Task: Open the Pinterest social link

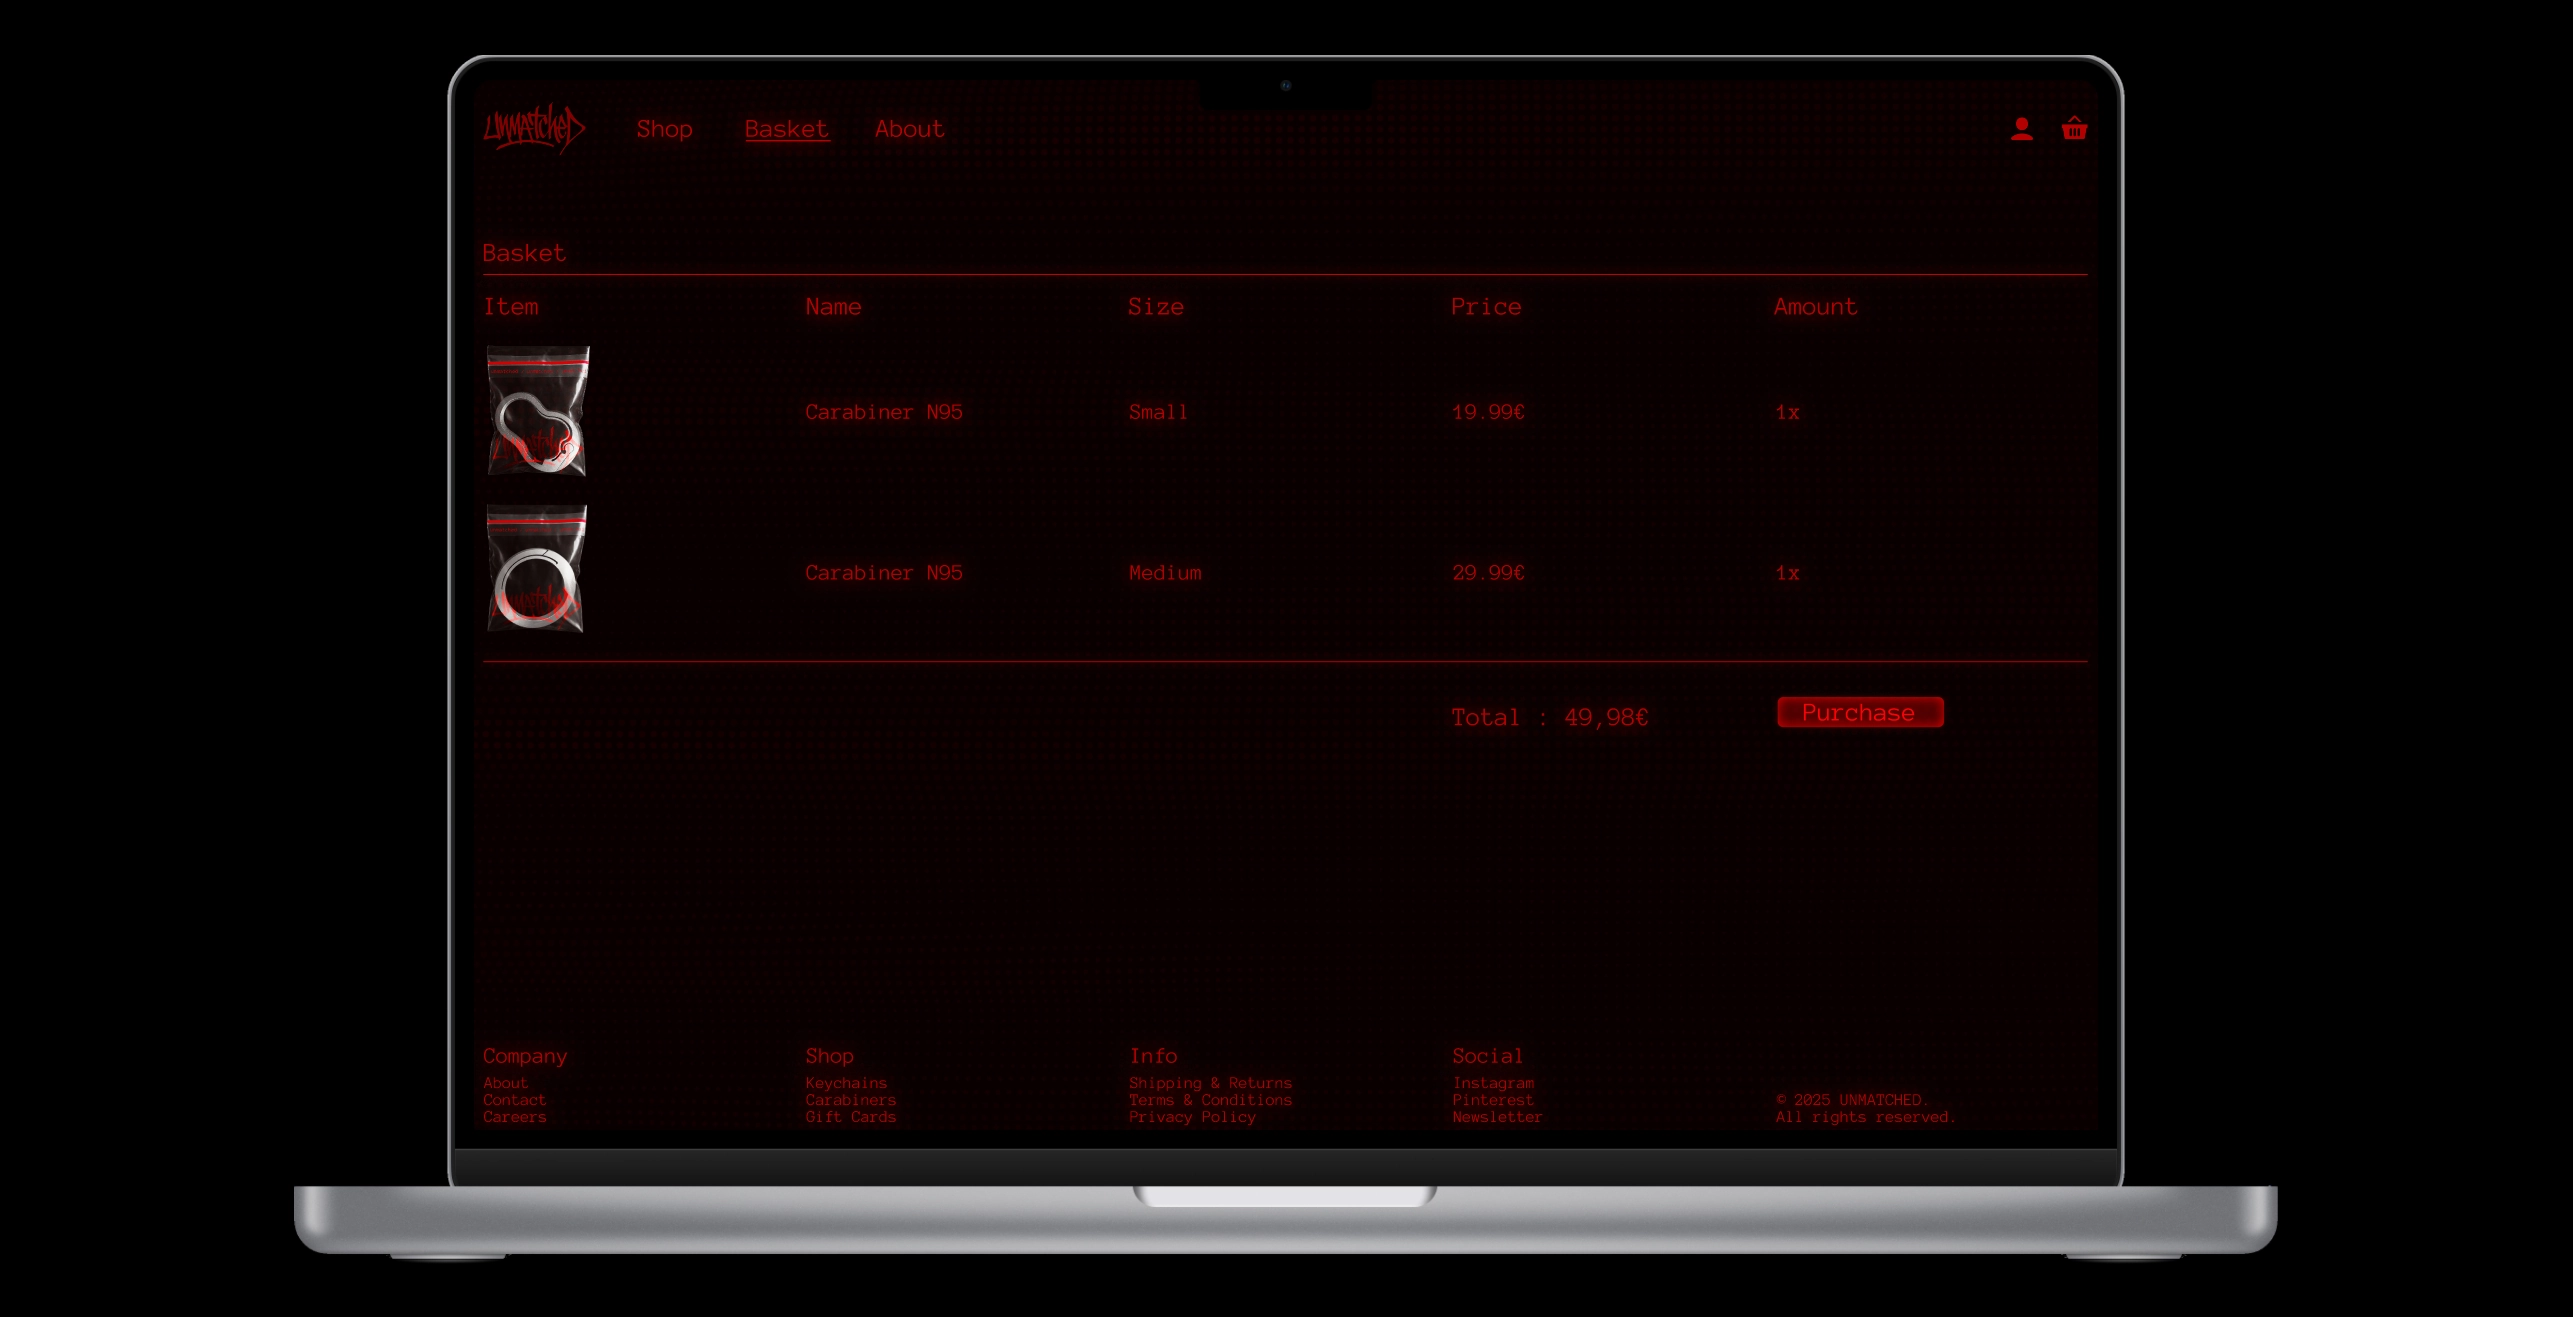Action: point(1492,1099)
